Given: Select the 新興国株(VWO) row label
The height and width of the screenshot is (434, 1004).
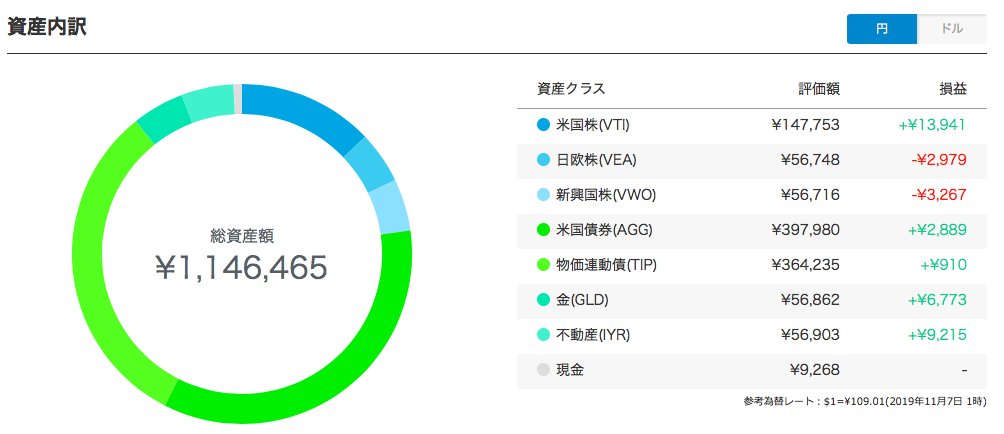Looking at the screenshot, I should pyautogui.click(x=606, y=195).
